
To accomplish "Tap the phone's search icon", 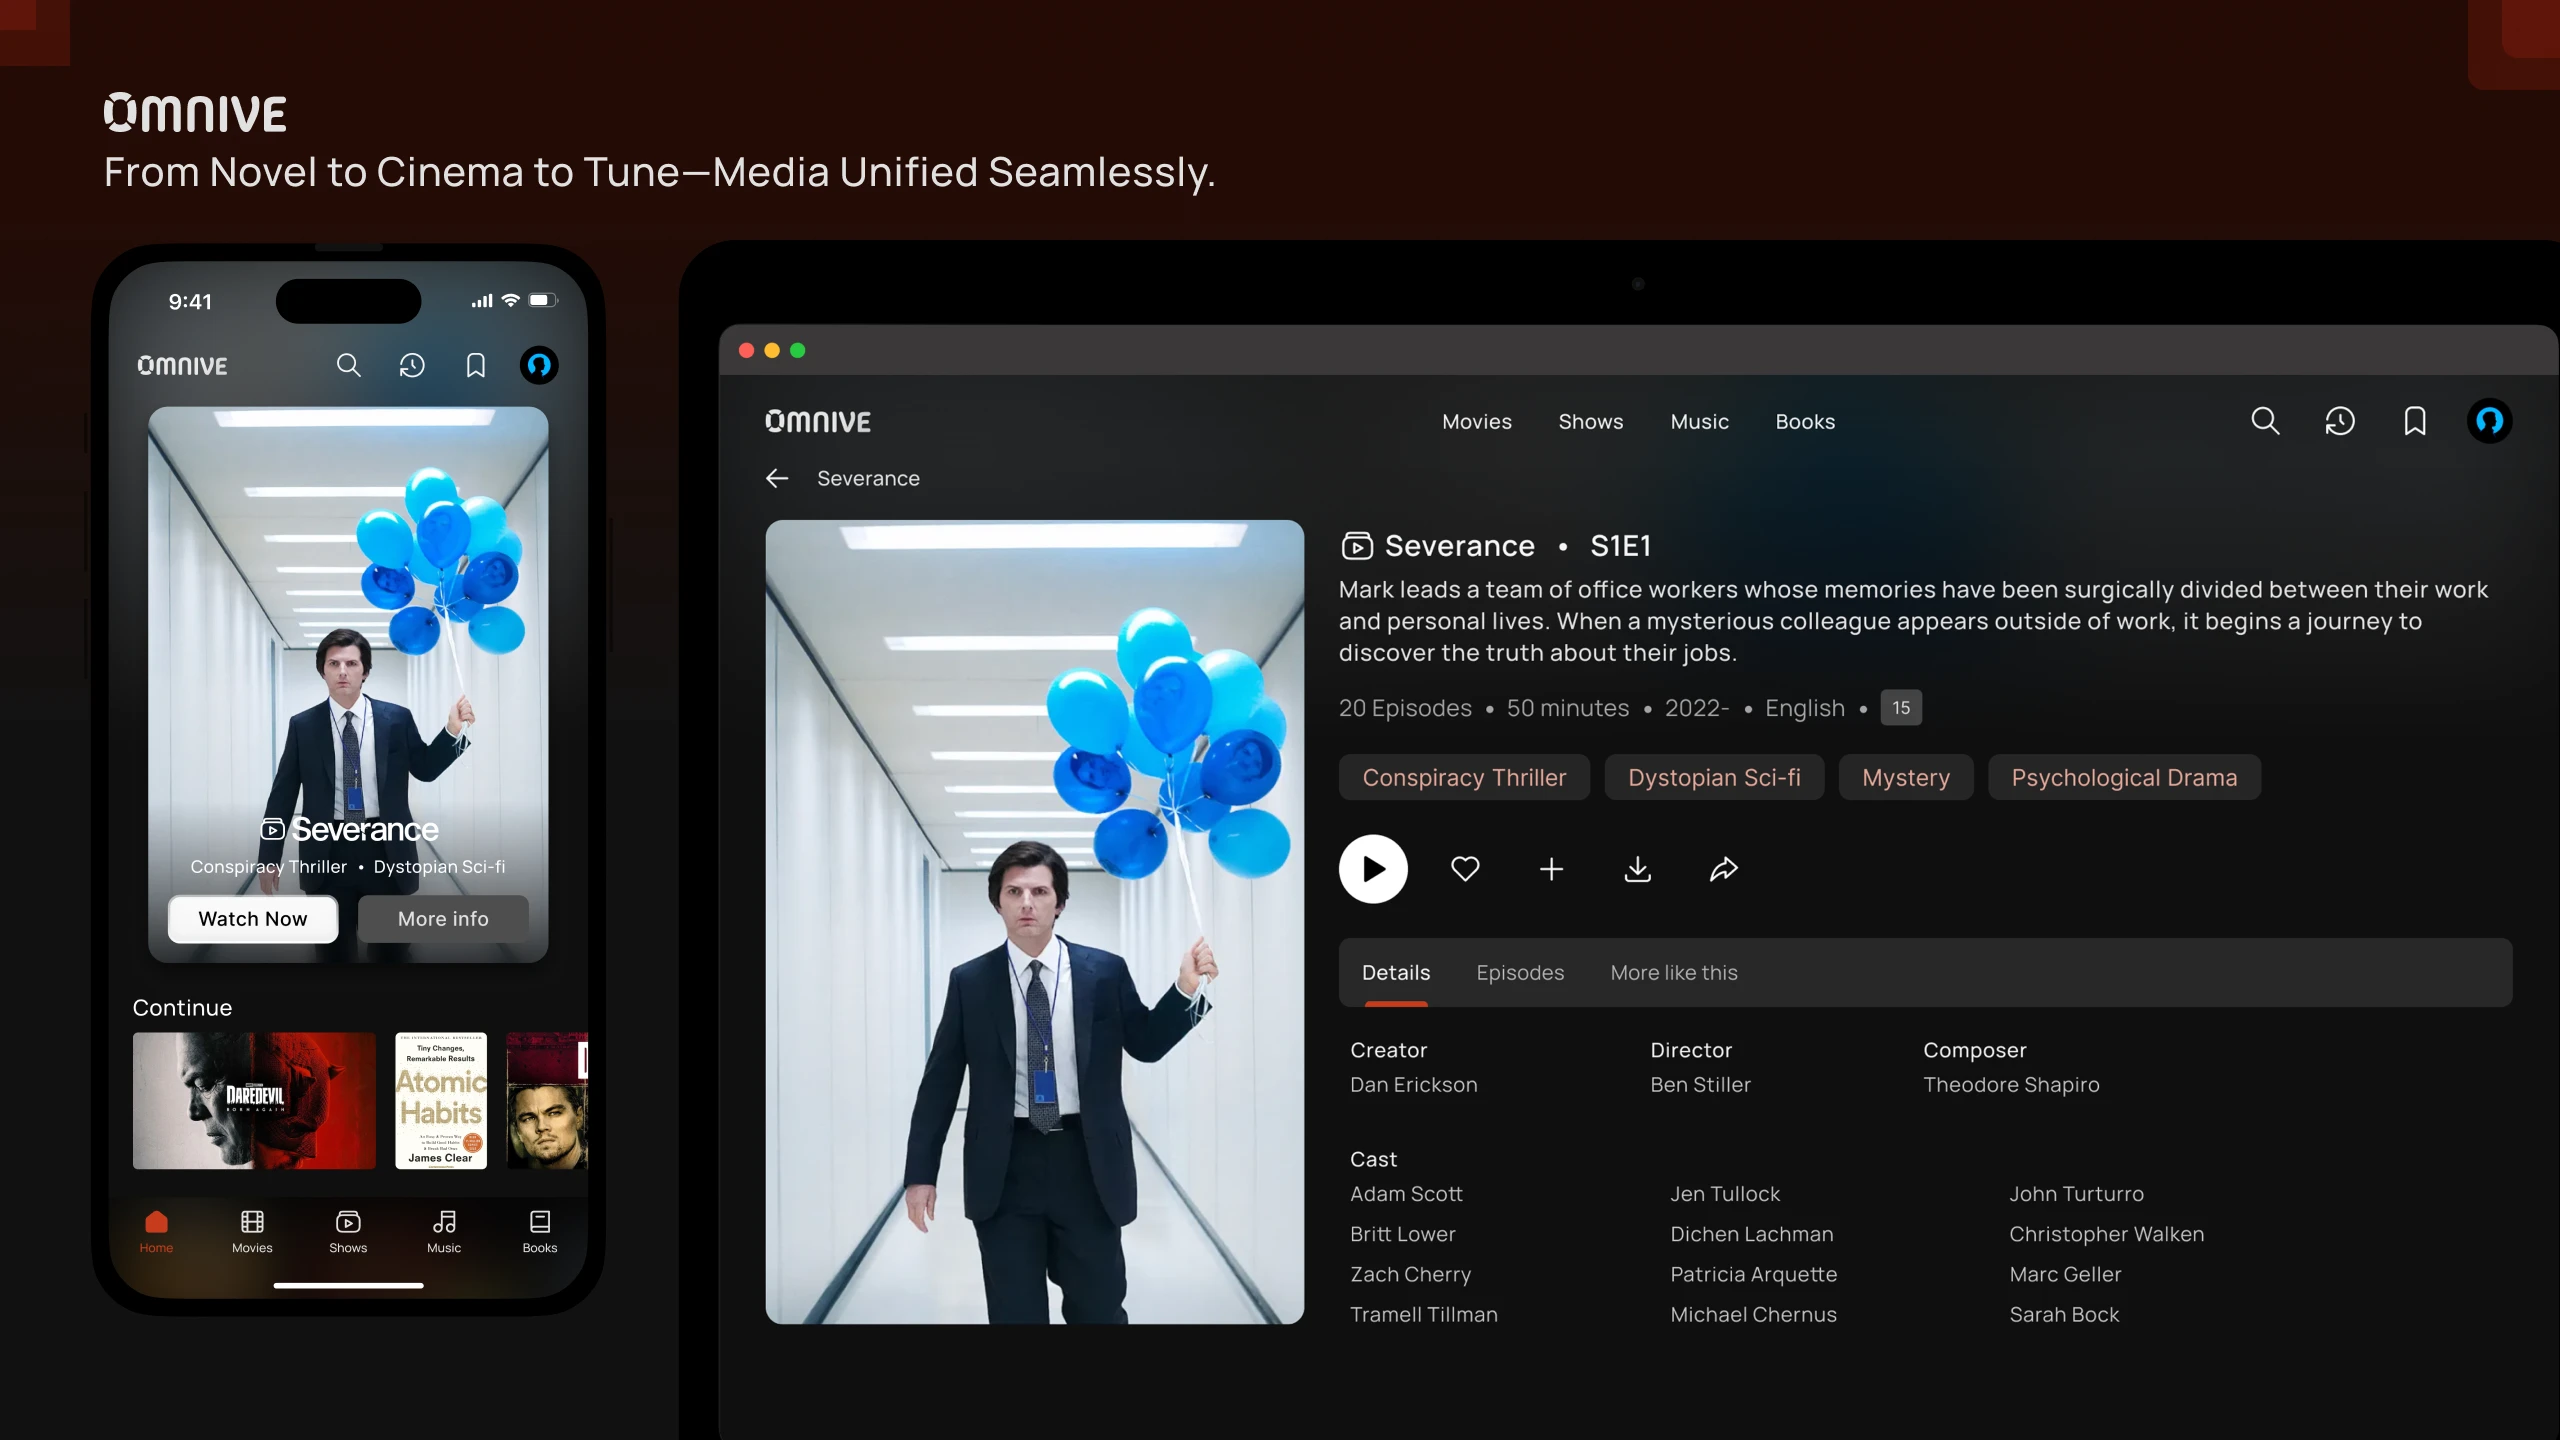I will pyautogui.click(x=348, y=365).
